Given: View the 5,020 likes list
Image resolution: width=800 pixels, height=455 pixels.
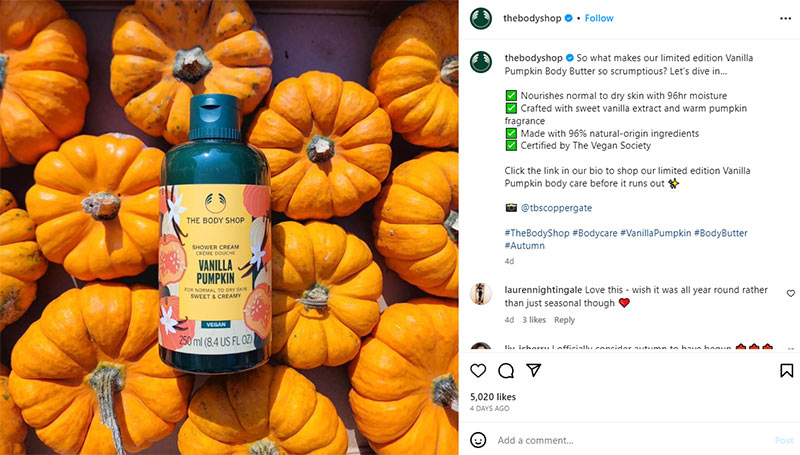Looking at the screenshot, I should pos(493,396).
